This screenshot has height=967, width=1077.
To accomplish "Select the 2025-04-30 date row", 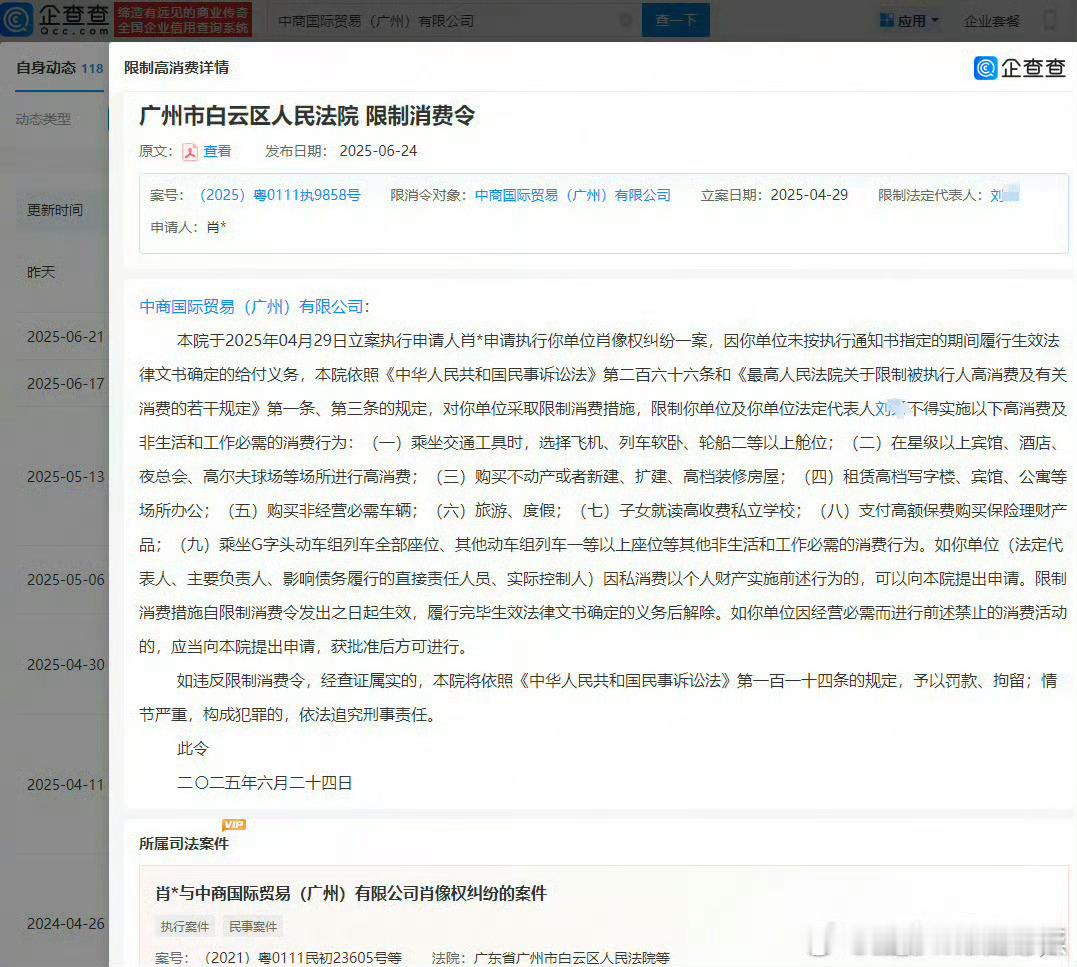I will click(66, 665).
